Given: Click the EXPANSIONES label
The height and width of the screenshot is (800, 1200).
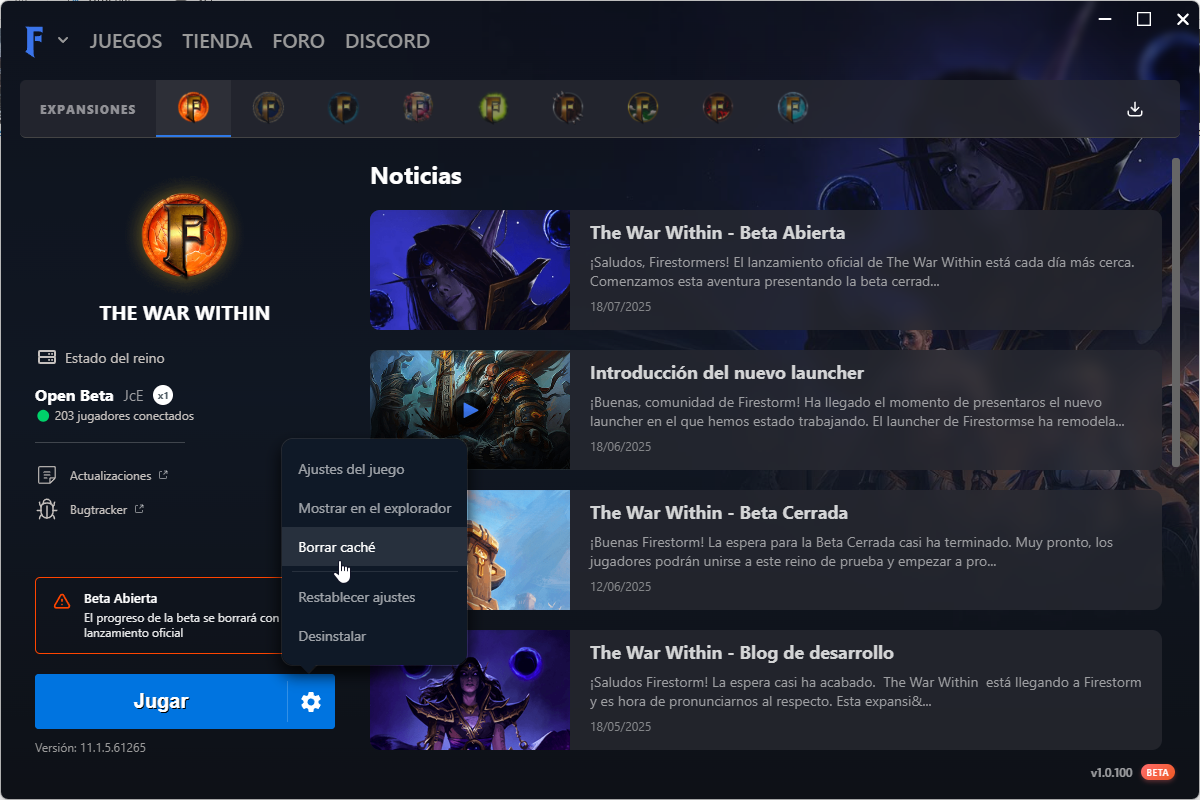Looking at the screenshot, I should [x=88, y=109].
